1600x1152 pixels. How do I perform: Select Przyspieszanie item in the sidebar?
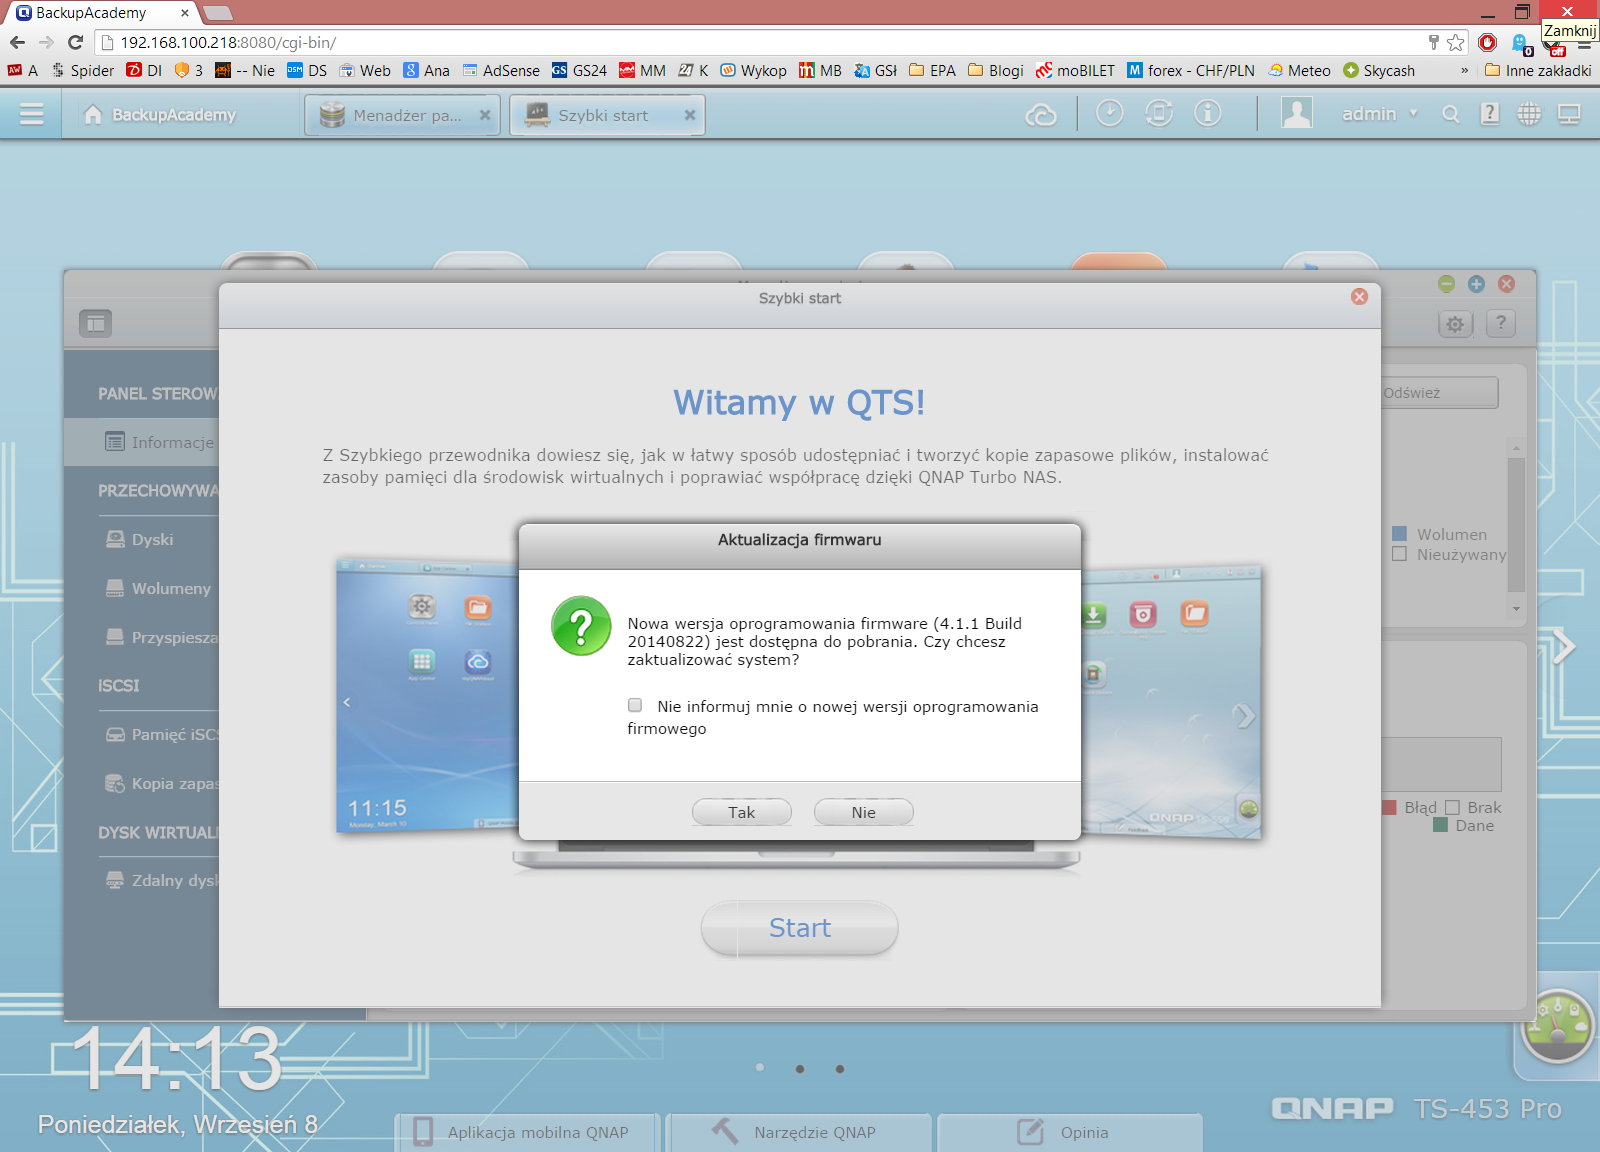coord(160,637)
